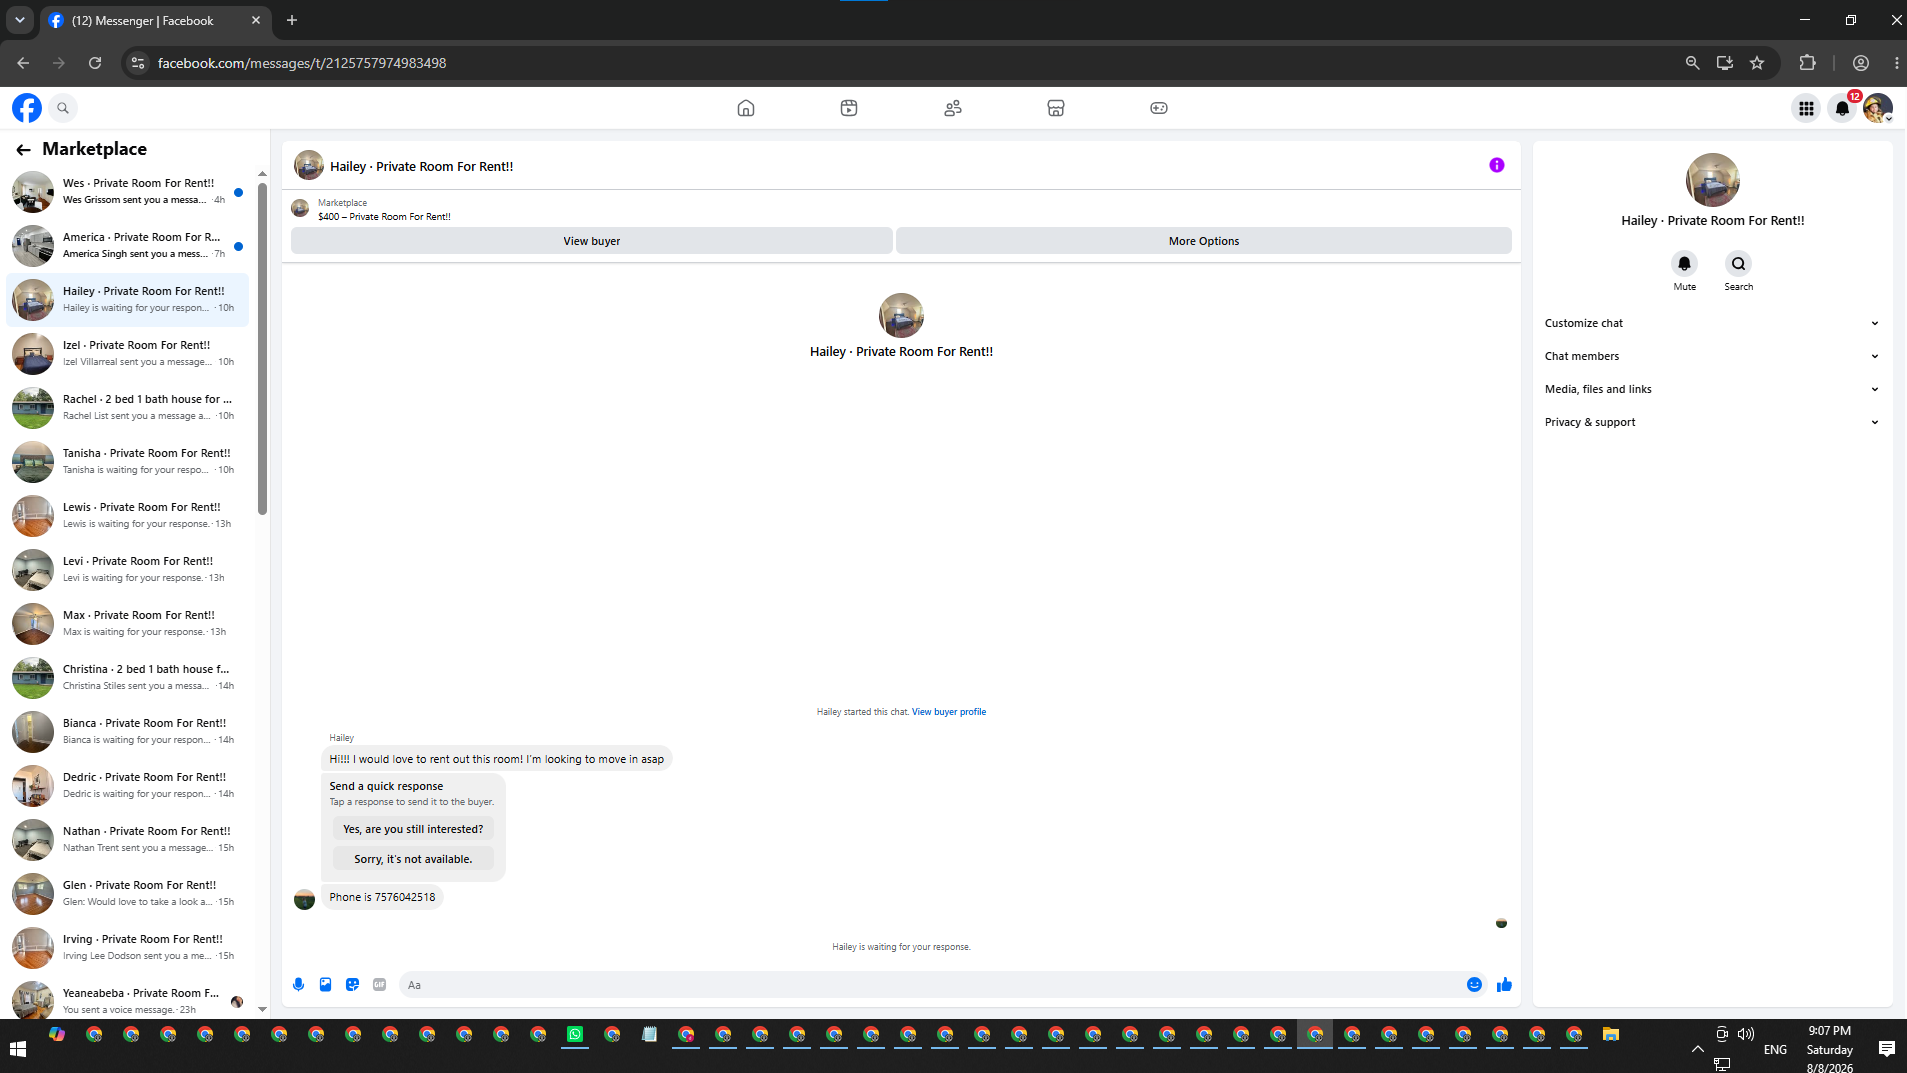Open the Marketplace storefront icon
The height and width of the screenshot is (1073, 1907).
point(1056,108)
